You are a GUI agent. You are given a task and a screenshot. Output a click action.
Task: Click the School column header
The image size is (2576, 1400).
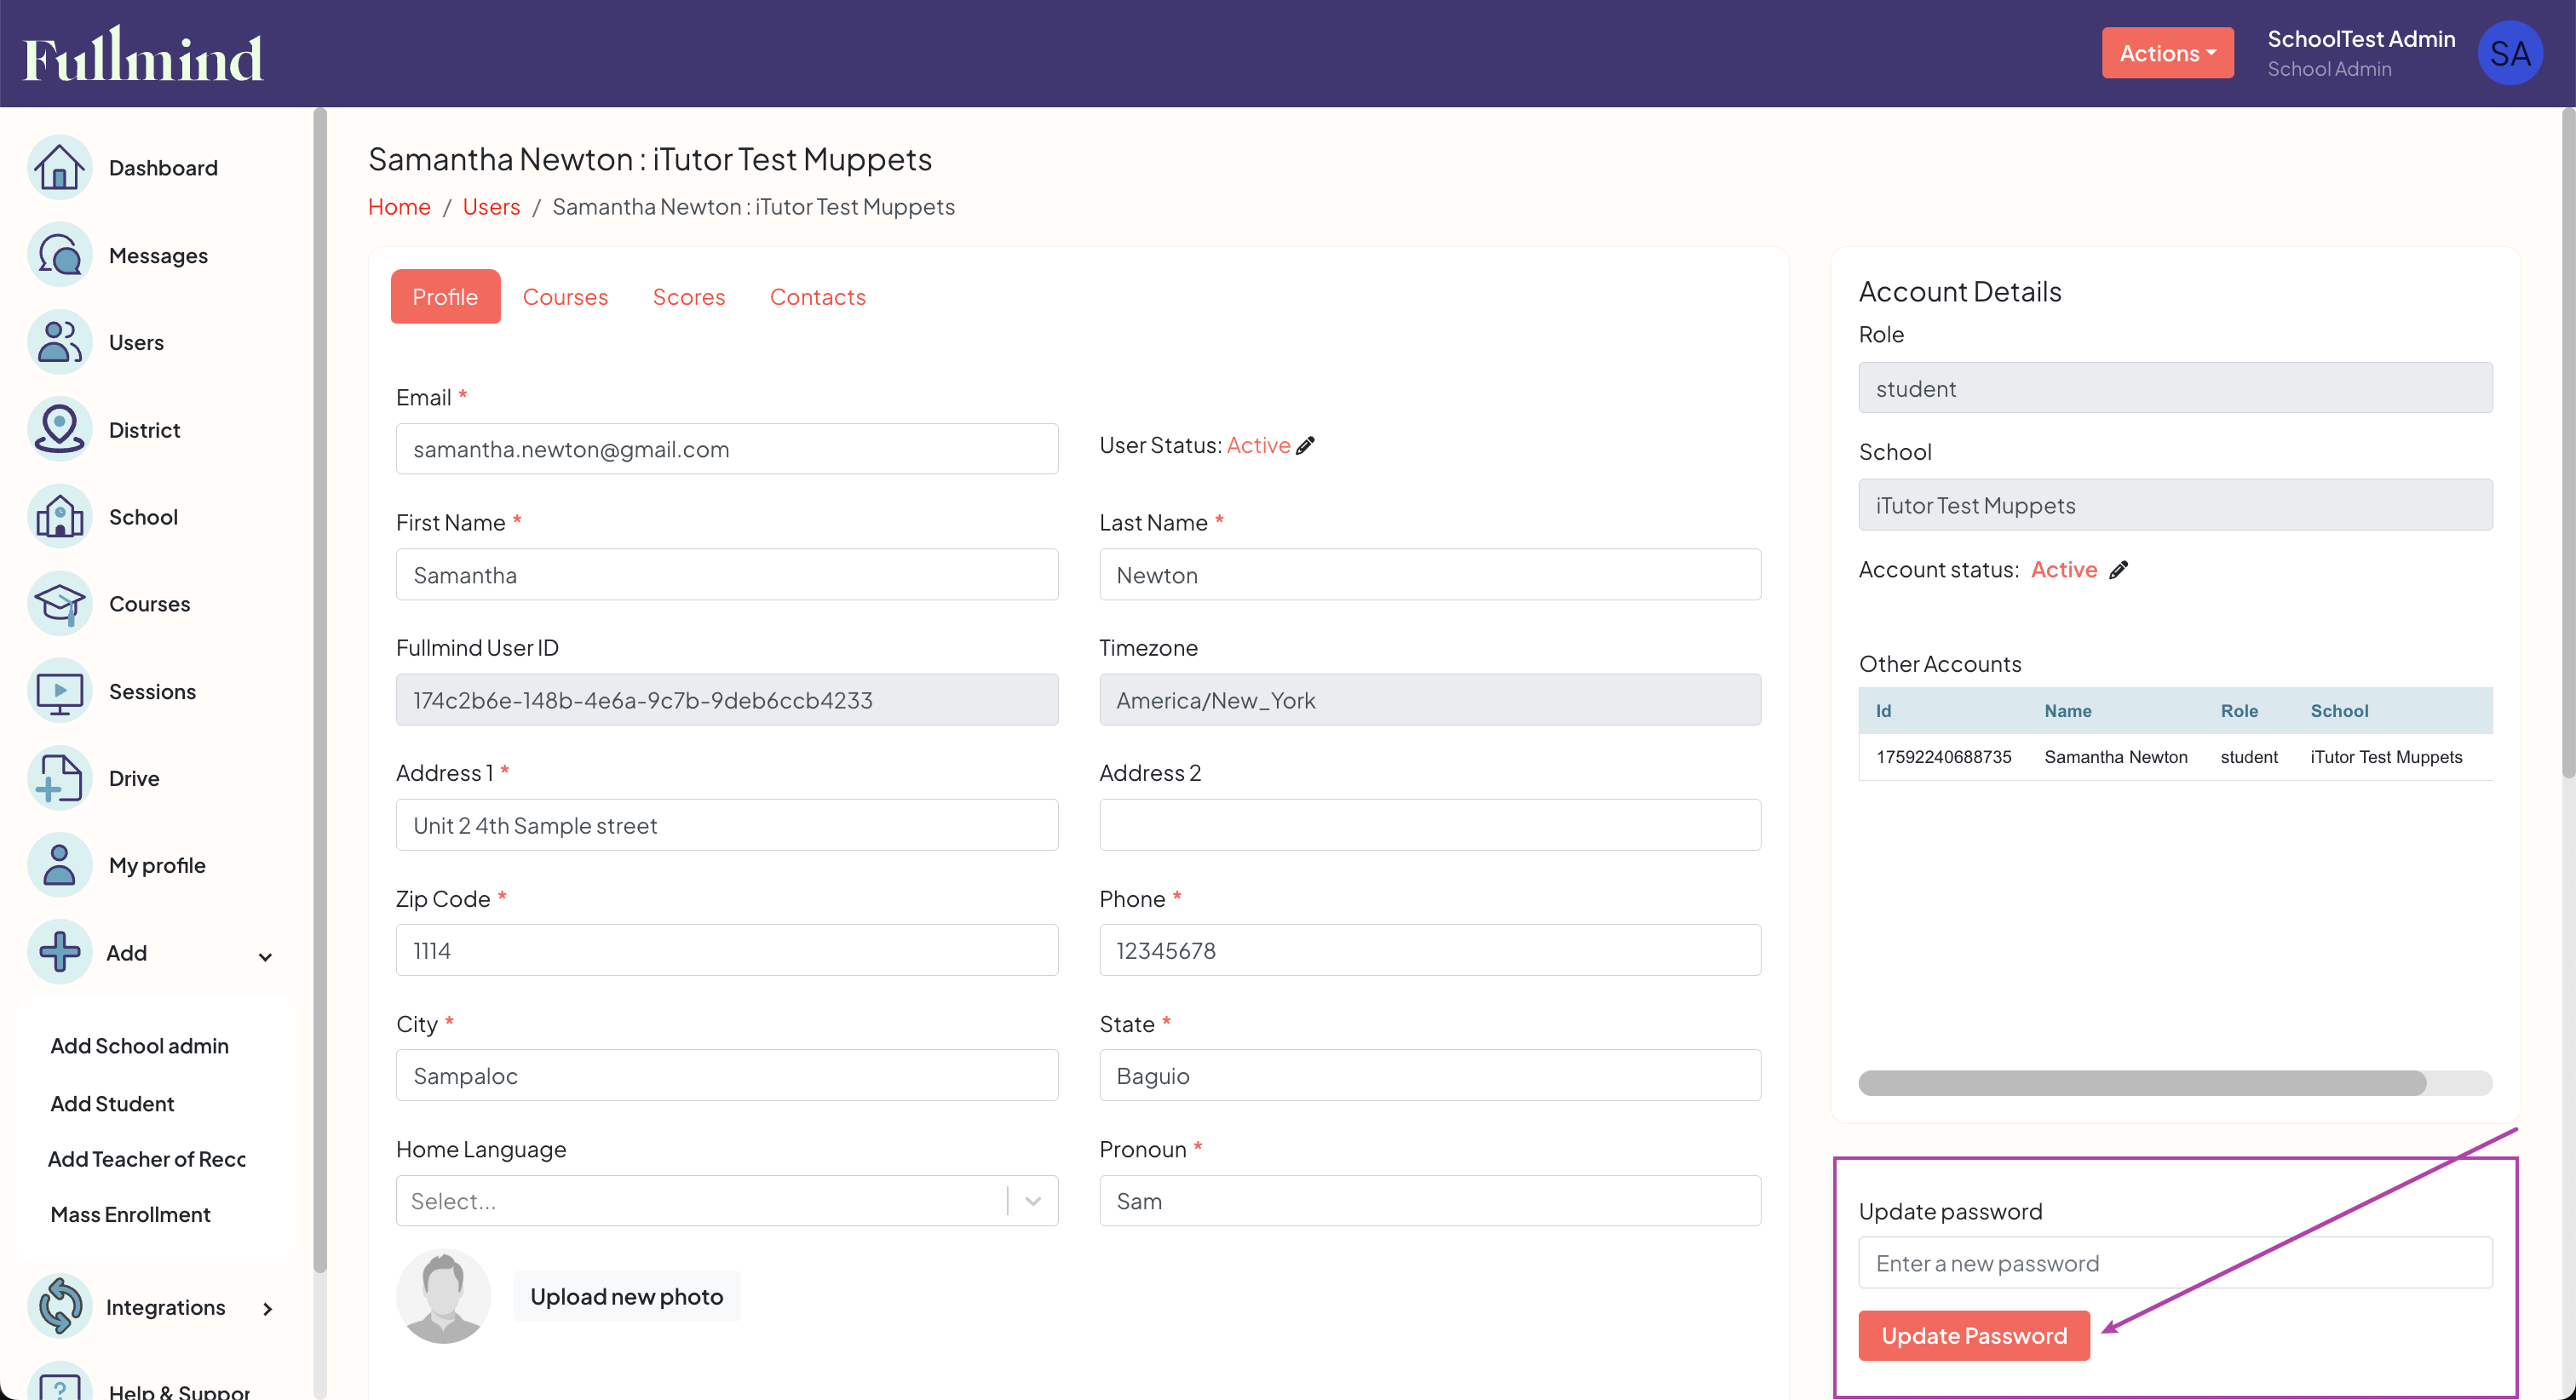[2339, 711]
